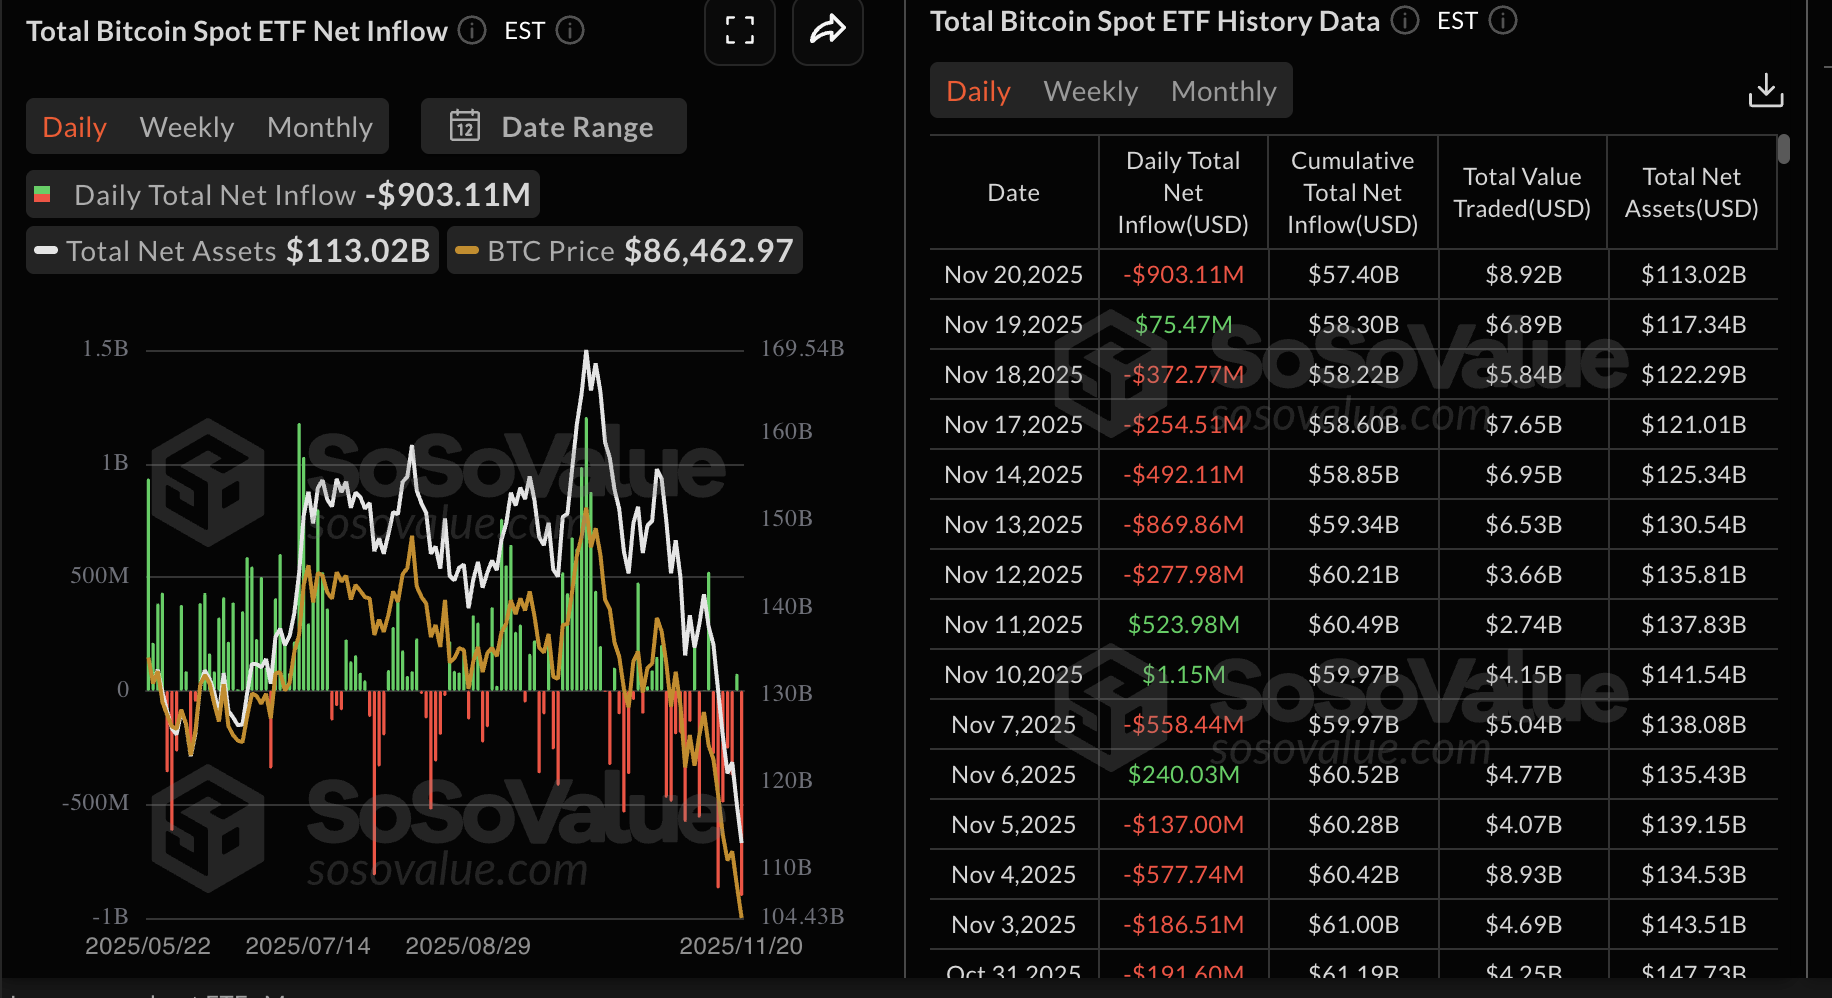View info for History Data title
The image size is (1832, 998).
[x=1404, y=20]
